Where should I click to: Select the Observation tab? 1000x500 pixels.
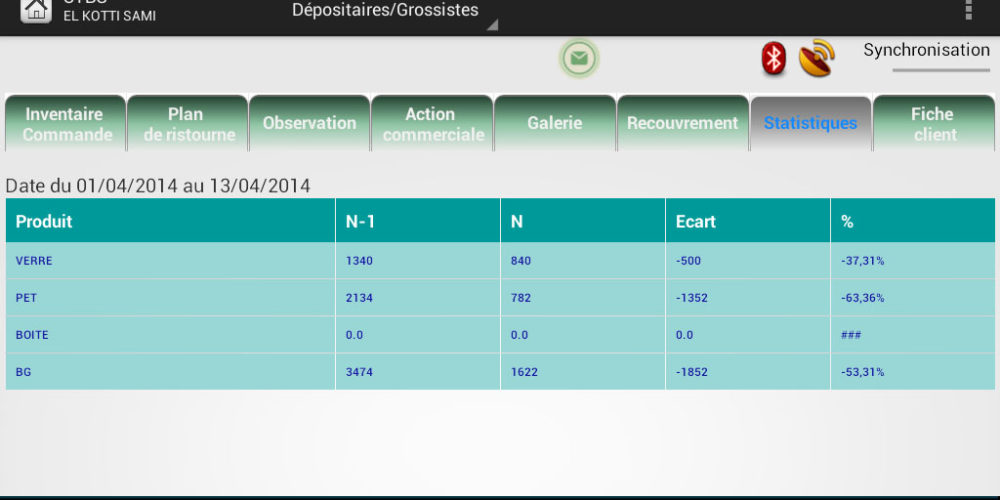tap(309, 124)
